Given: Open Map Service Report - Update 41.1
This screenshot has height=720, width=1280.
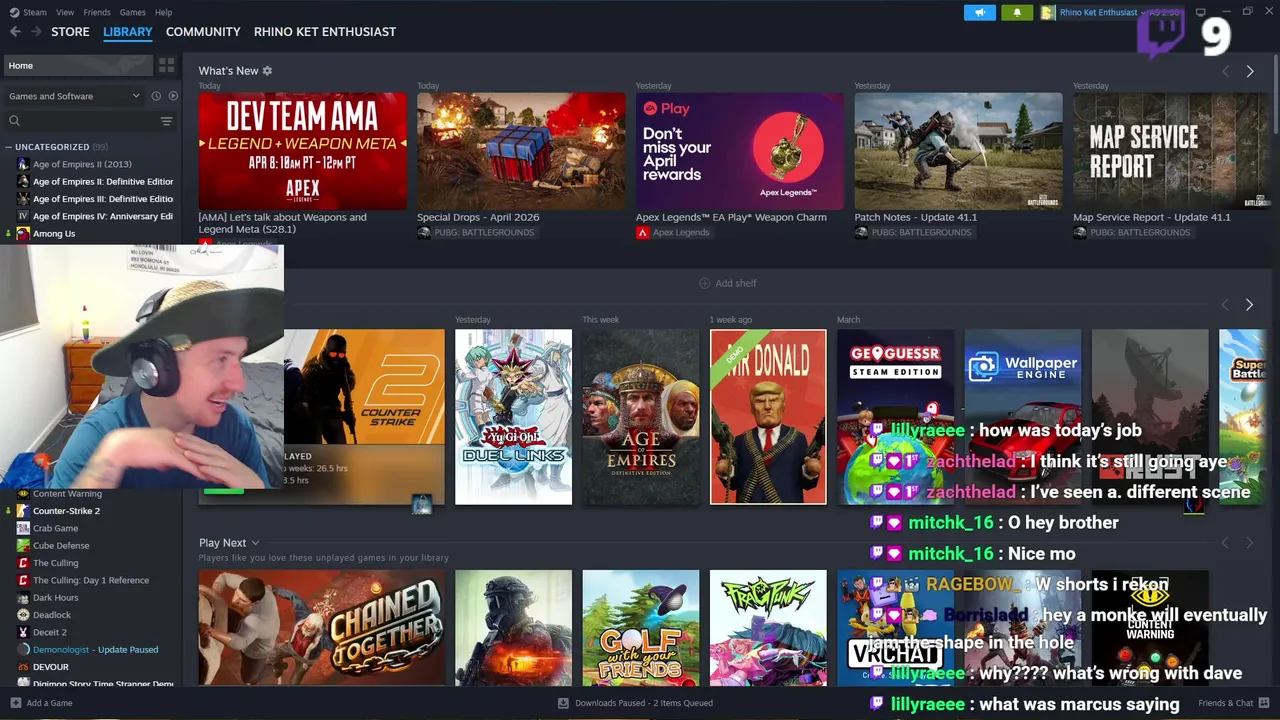Looking at the screenshot, I should 1171,151.
